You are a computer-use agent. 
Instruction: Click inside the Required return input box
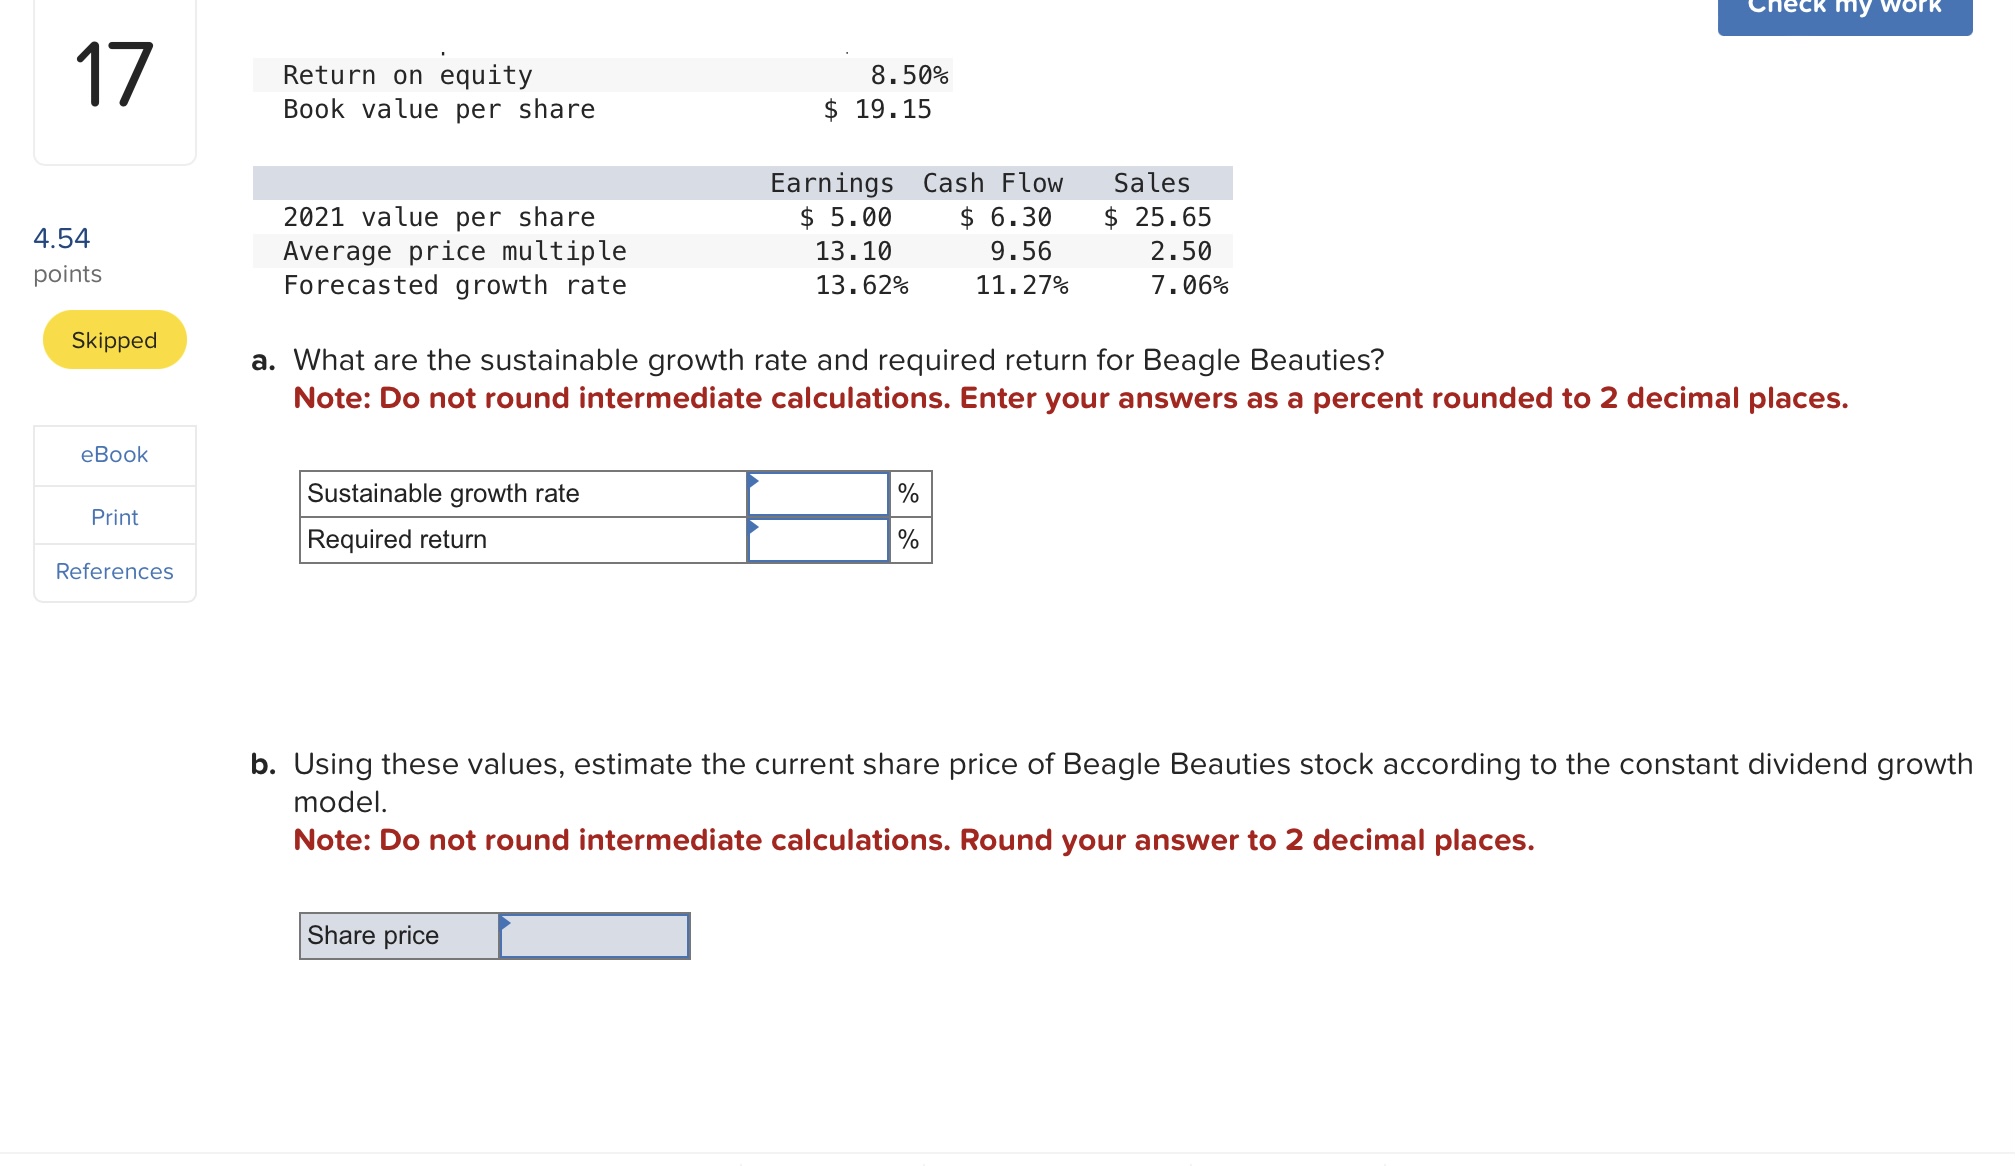point(818,538)
